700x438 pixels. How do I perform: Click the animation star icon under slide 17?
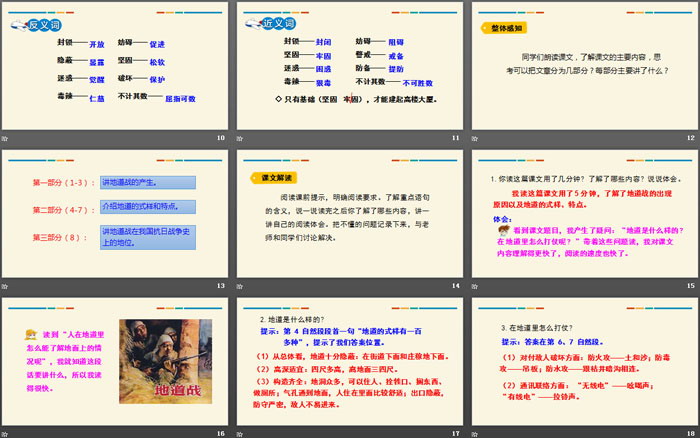pyautogui.click(x=240, y=434)
